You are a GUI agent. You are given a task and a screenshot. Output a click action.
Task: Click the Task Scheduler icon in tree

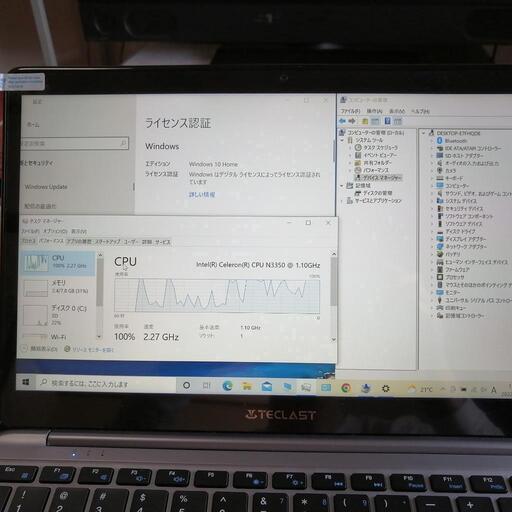[x=358, y=147]
